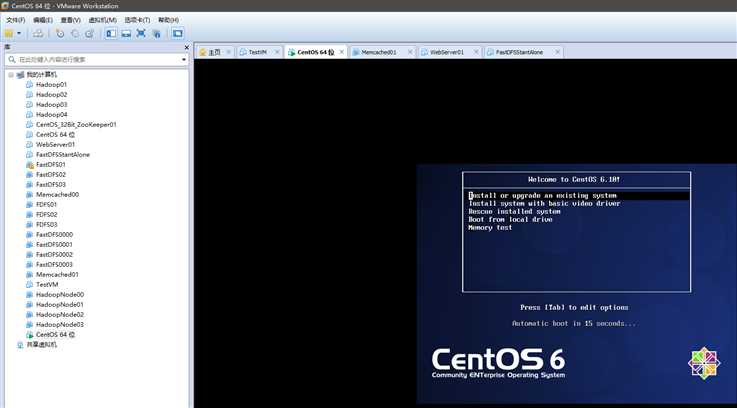
Task: Click the revert to snapshot toolbar icon
Action: pyautogui.click(x=75, y=33)
